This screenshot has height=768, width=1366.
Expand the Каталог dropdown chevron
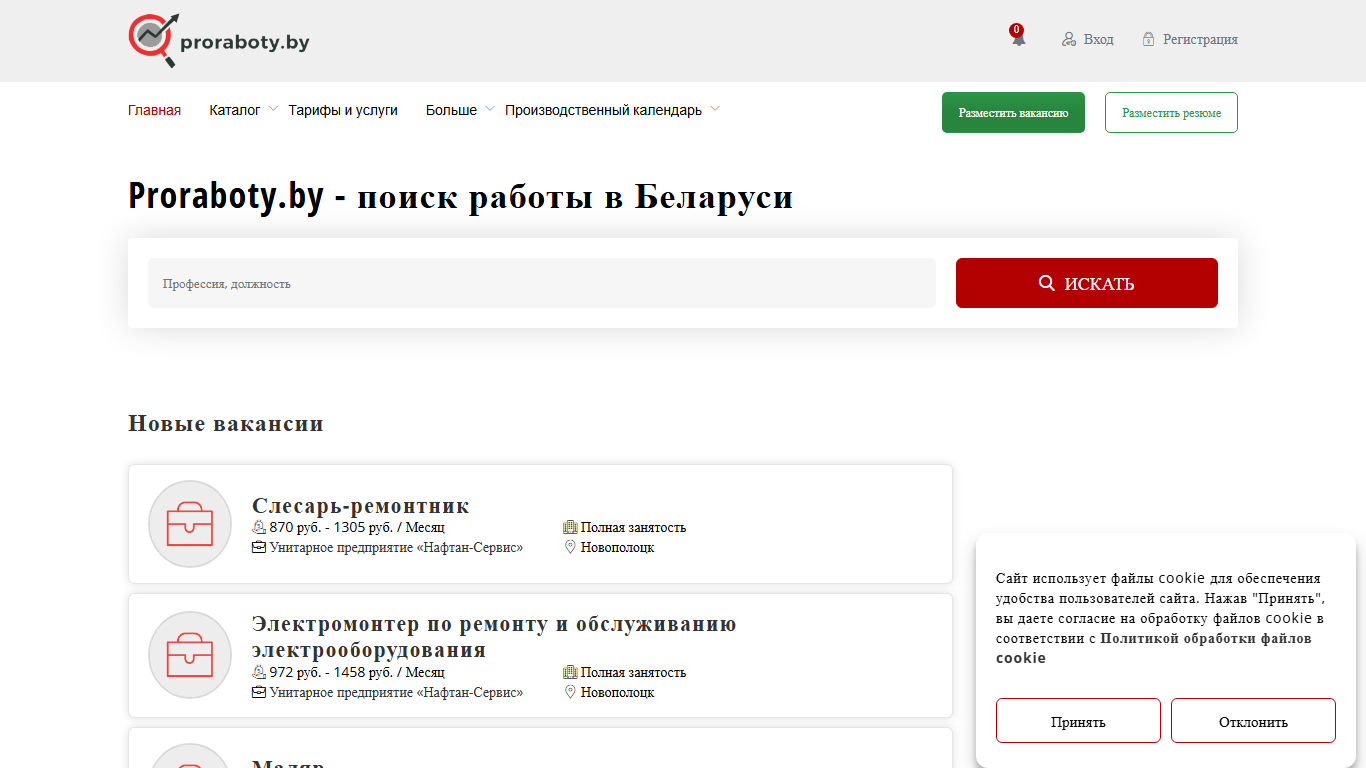(273, 109)
